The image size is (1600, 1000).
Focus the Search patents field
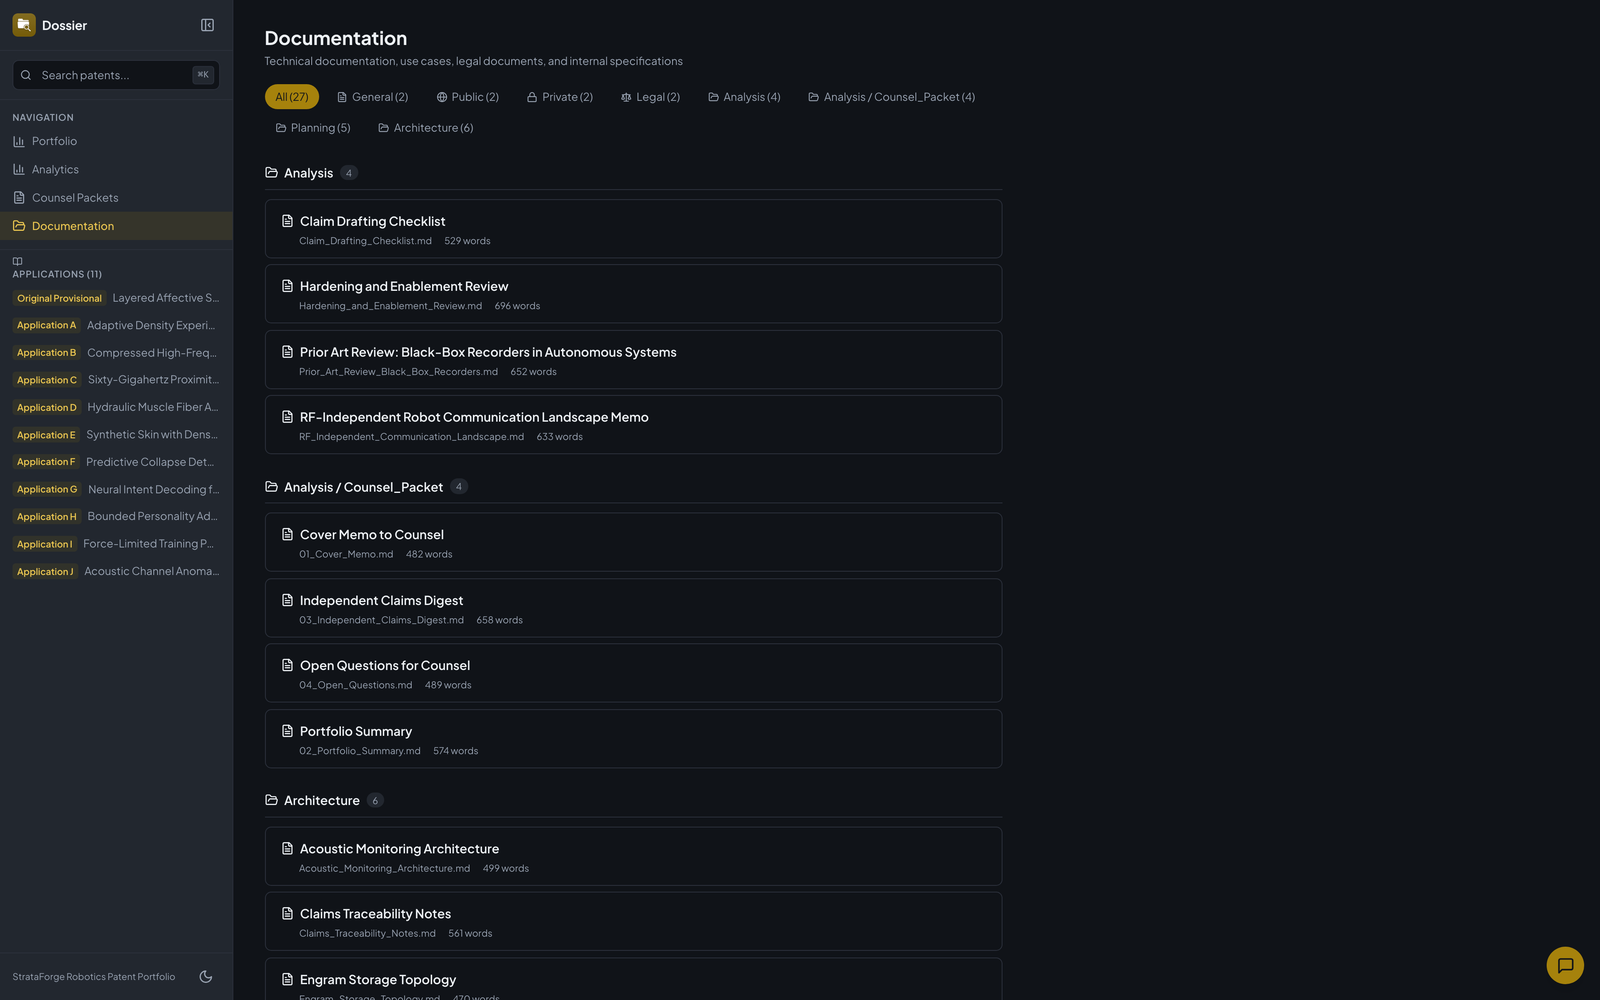tap(116, 75)
